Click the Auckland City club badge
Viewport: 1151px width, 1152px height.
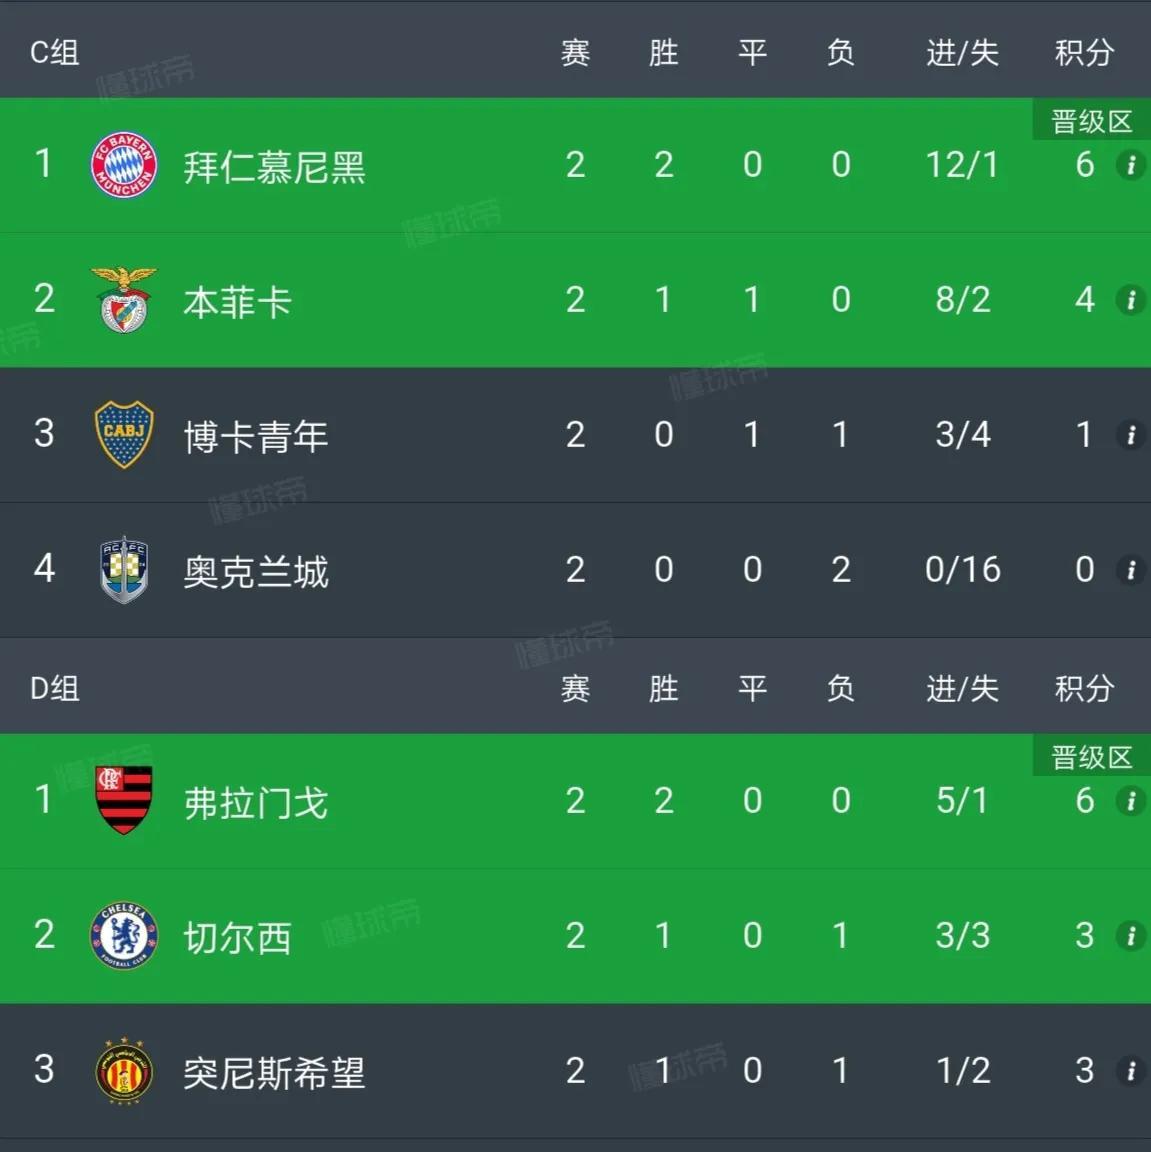(124, 569)
